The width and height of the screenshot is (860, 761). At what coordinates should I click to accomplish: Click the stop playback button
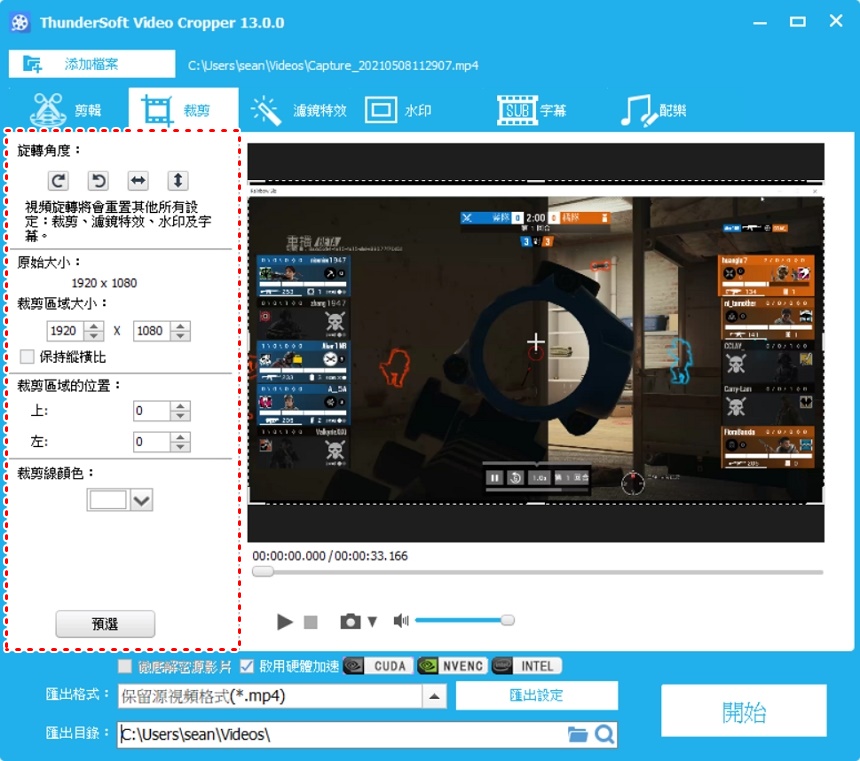(x=311, y=622)
